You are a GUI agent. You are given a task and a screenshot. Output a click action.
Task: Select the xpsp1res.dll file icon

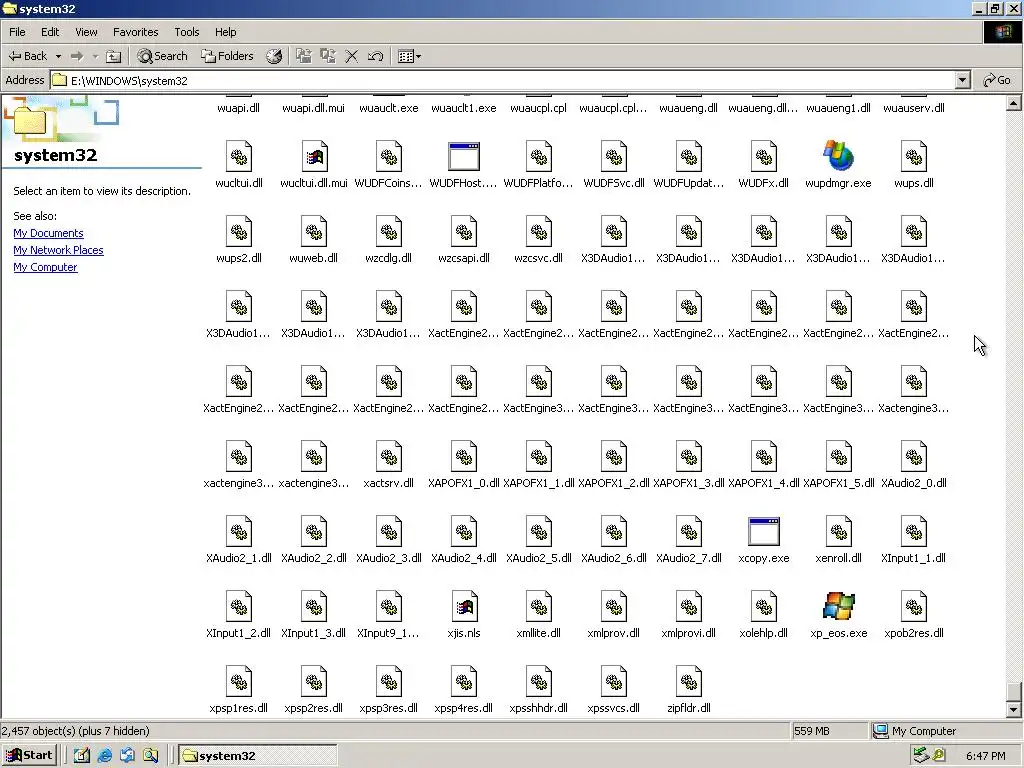[238, 682]
